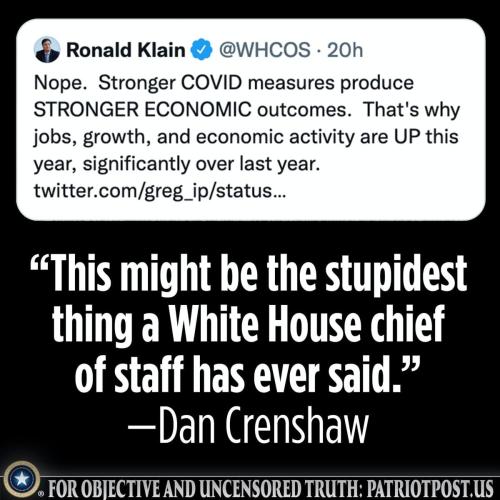Click "FOR OBJECTIVE AND UNCENSORED TRUTH" banner text
Image resolution: width=500 pixels, height=500 pixels.
click(x=206, y=488)
